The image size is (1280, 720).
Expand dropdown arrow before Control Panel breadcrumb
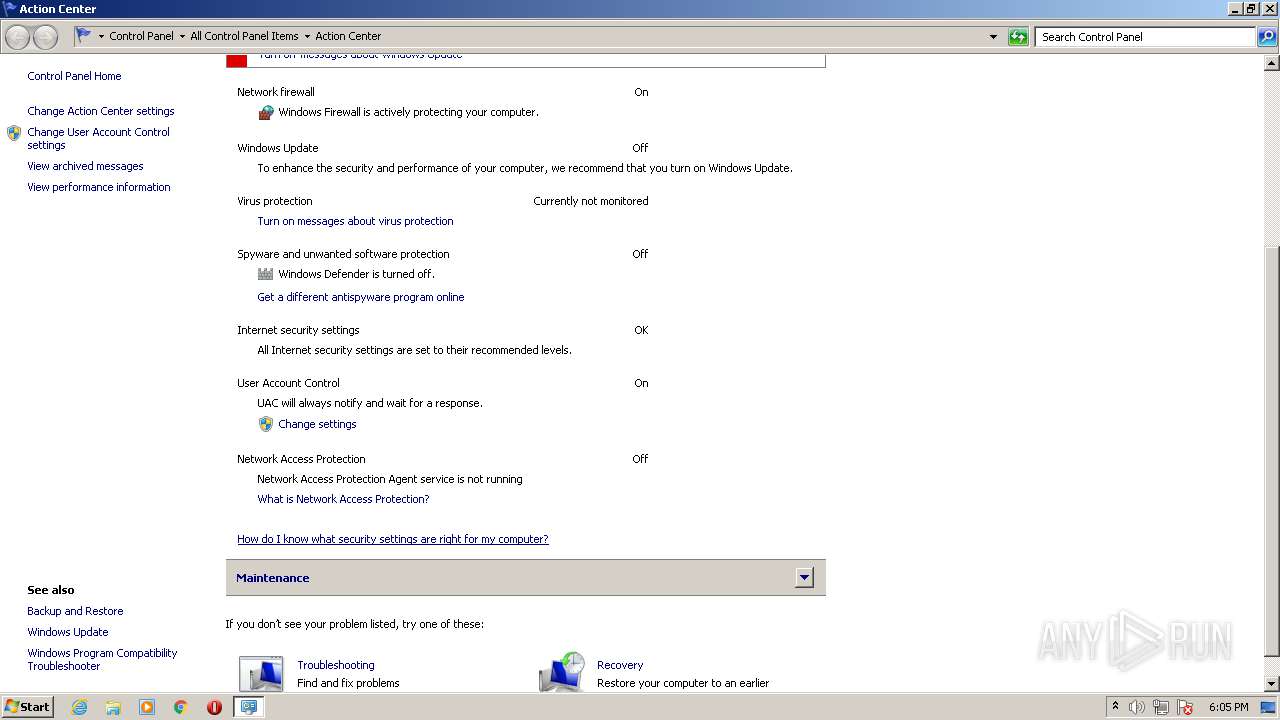click(101, 37)
